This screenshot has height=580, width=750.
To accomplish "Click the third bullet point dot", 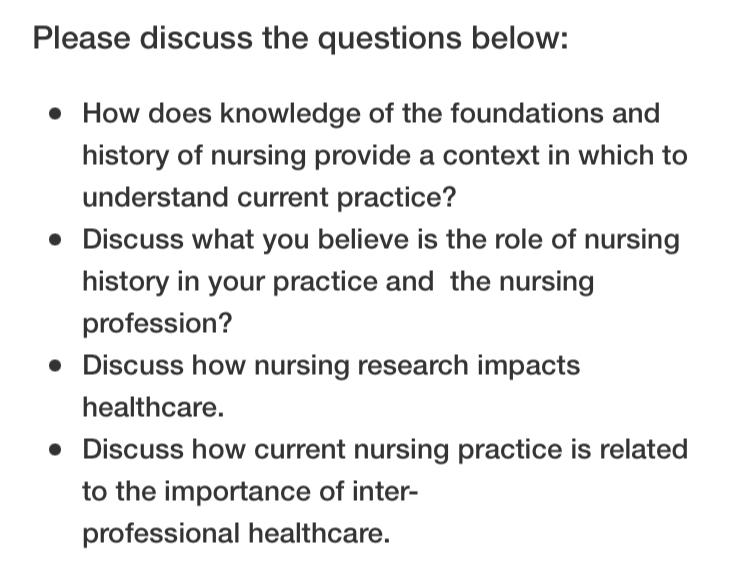I will click(x=55, y=366).
